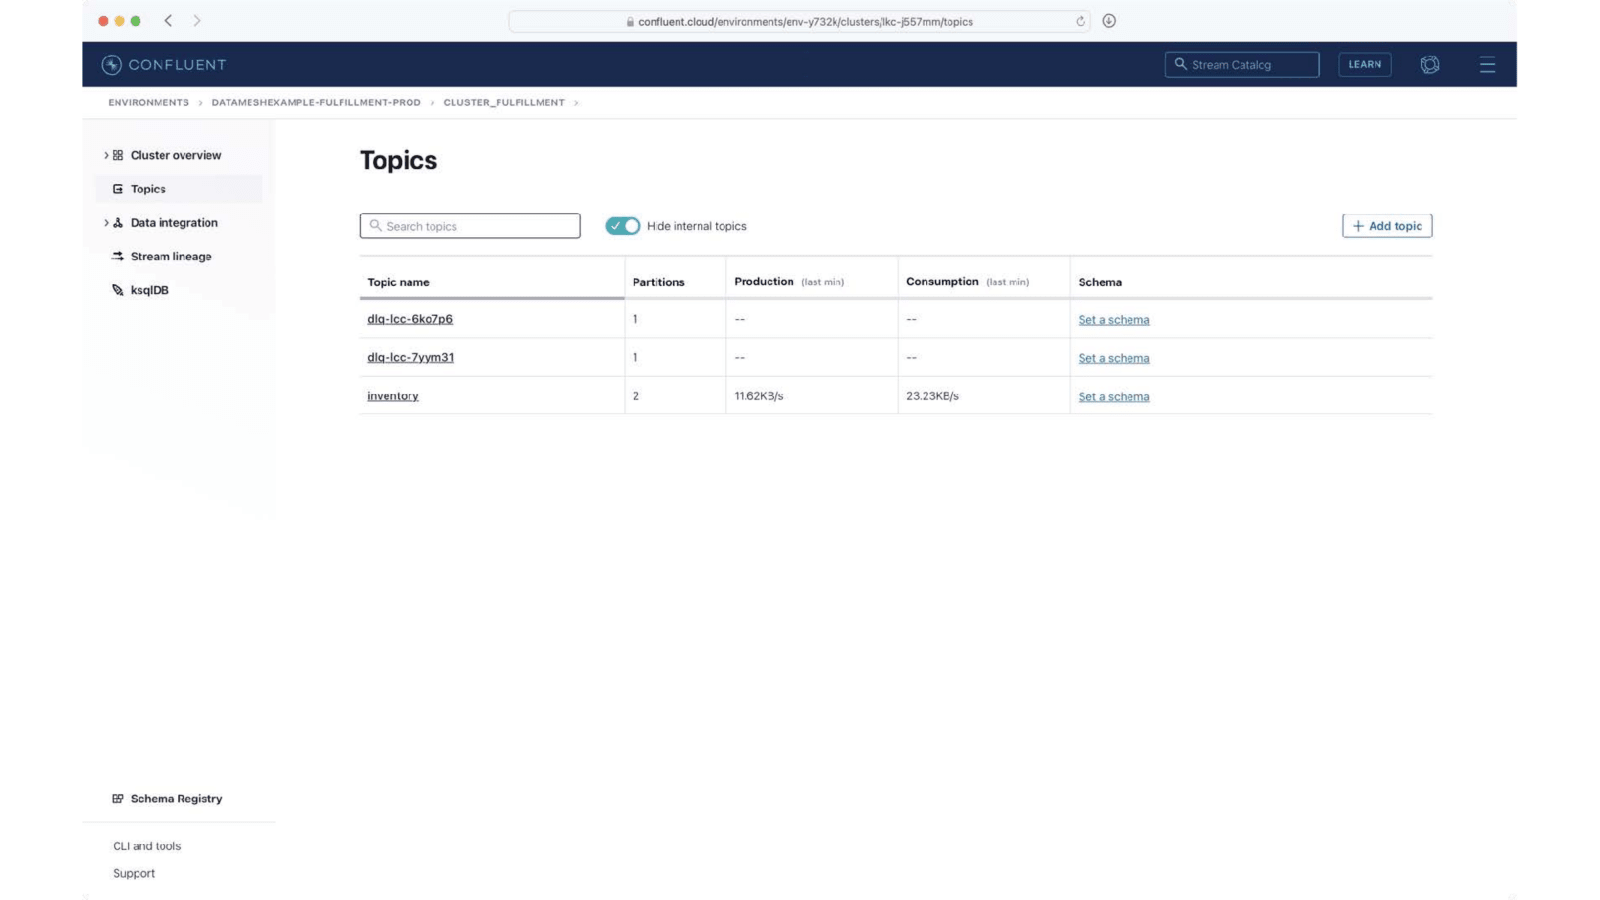1600x900 pixels.
Task: Set a schema for dlq-lcc-6ko7p6
Action: 1114,320
